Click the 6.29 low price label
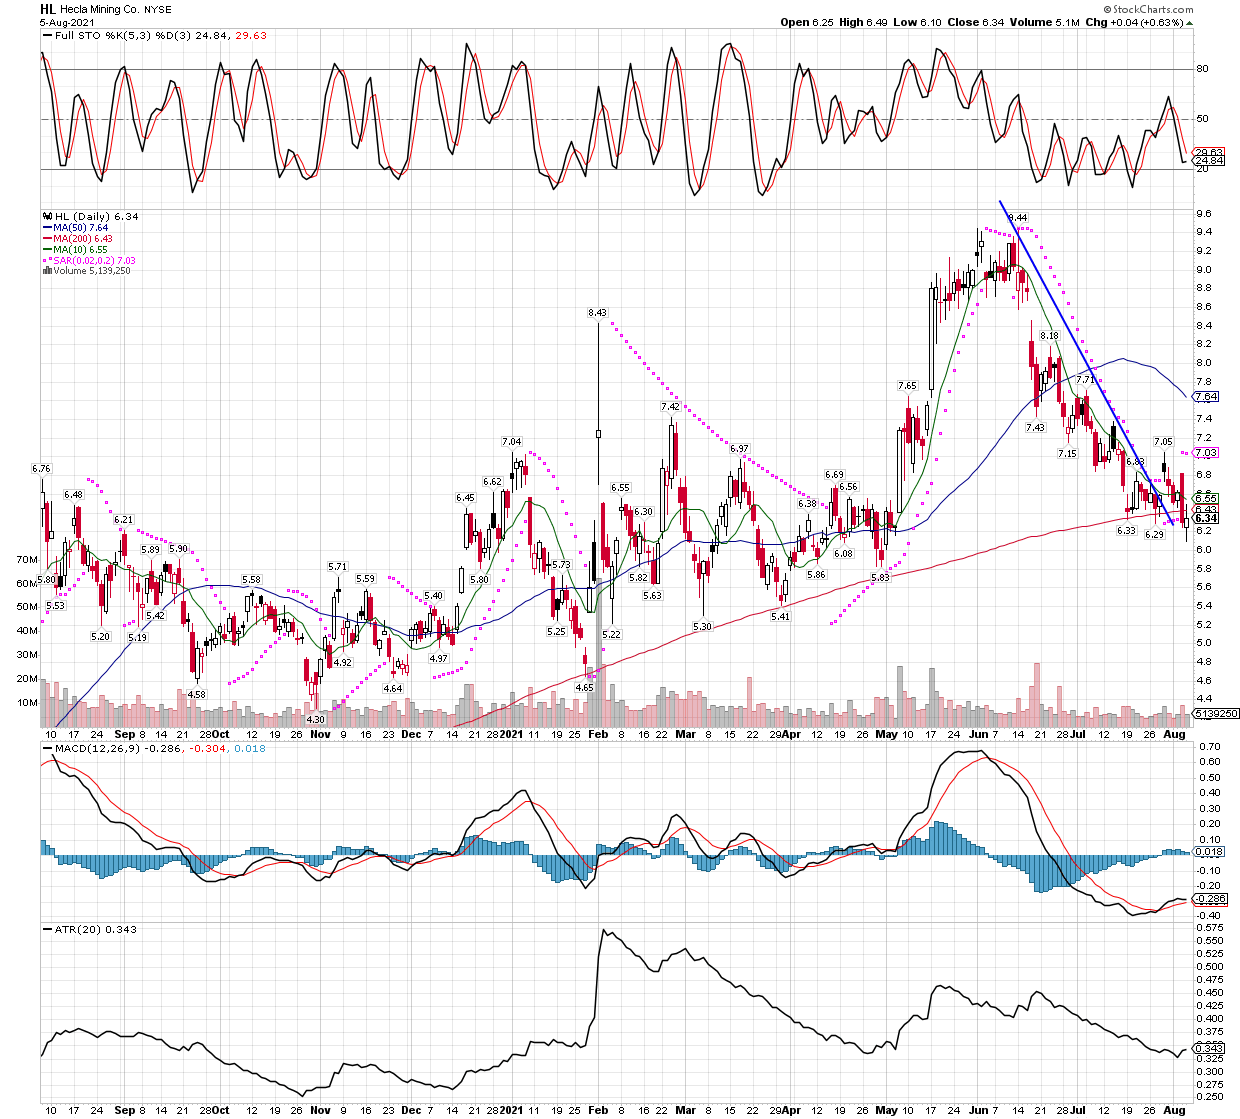The height and width of the screenshot is (1119, 1240). tap(1155, 535)
